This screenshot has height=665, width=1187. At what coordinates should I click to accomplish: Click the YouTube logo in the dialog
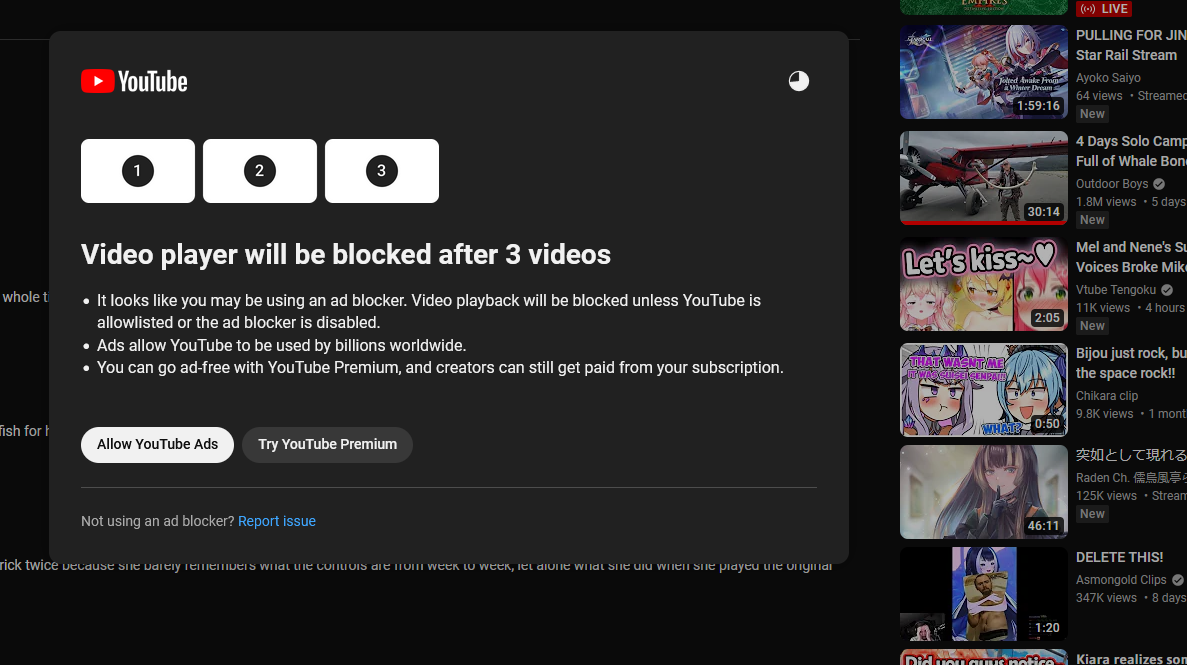(134, 81)
